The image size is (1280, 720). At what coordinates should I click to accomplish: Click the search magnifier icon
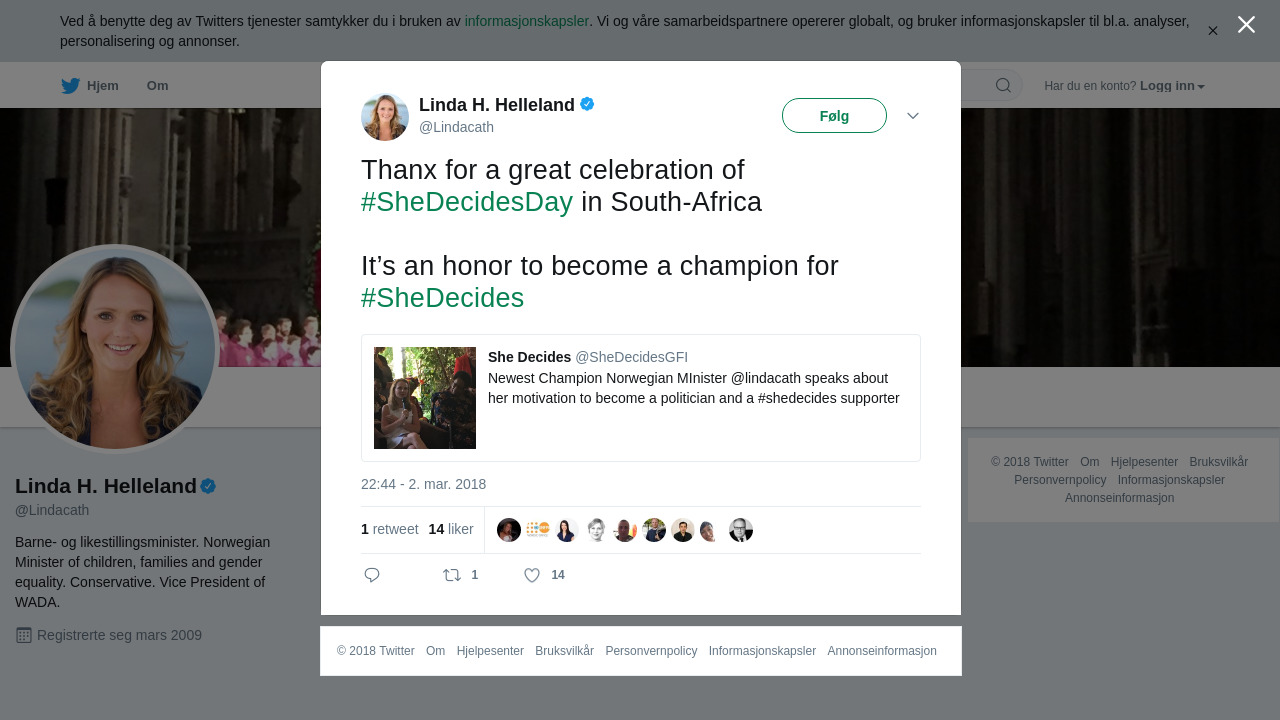(x=1003, y=86)
